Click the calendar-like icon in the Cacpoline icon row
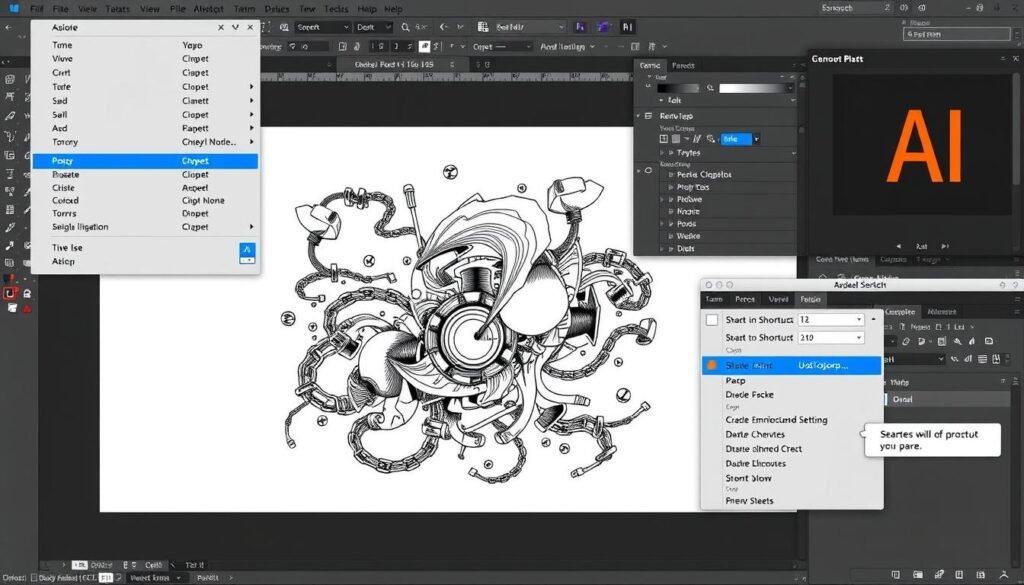Screen dimensions: 1024x585 pyautogui.click(x=941, y=341)
